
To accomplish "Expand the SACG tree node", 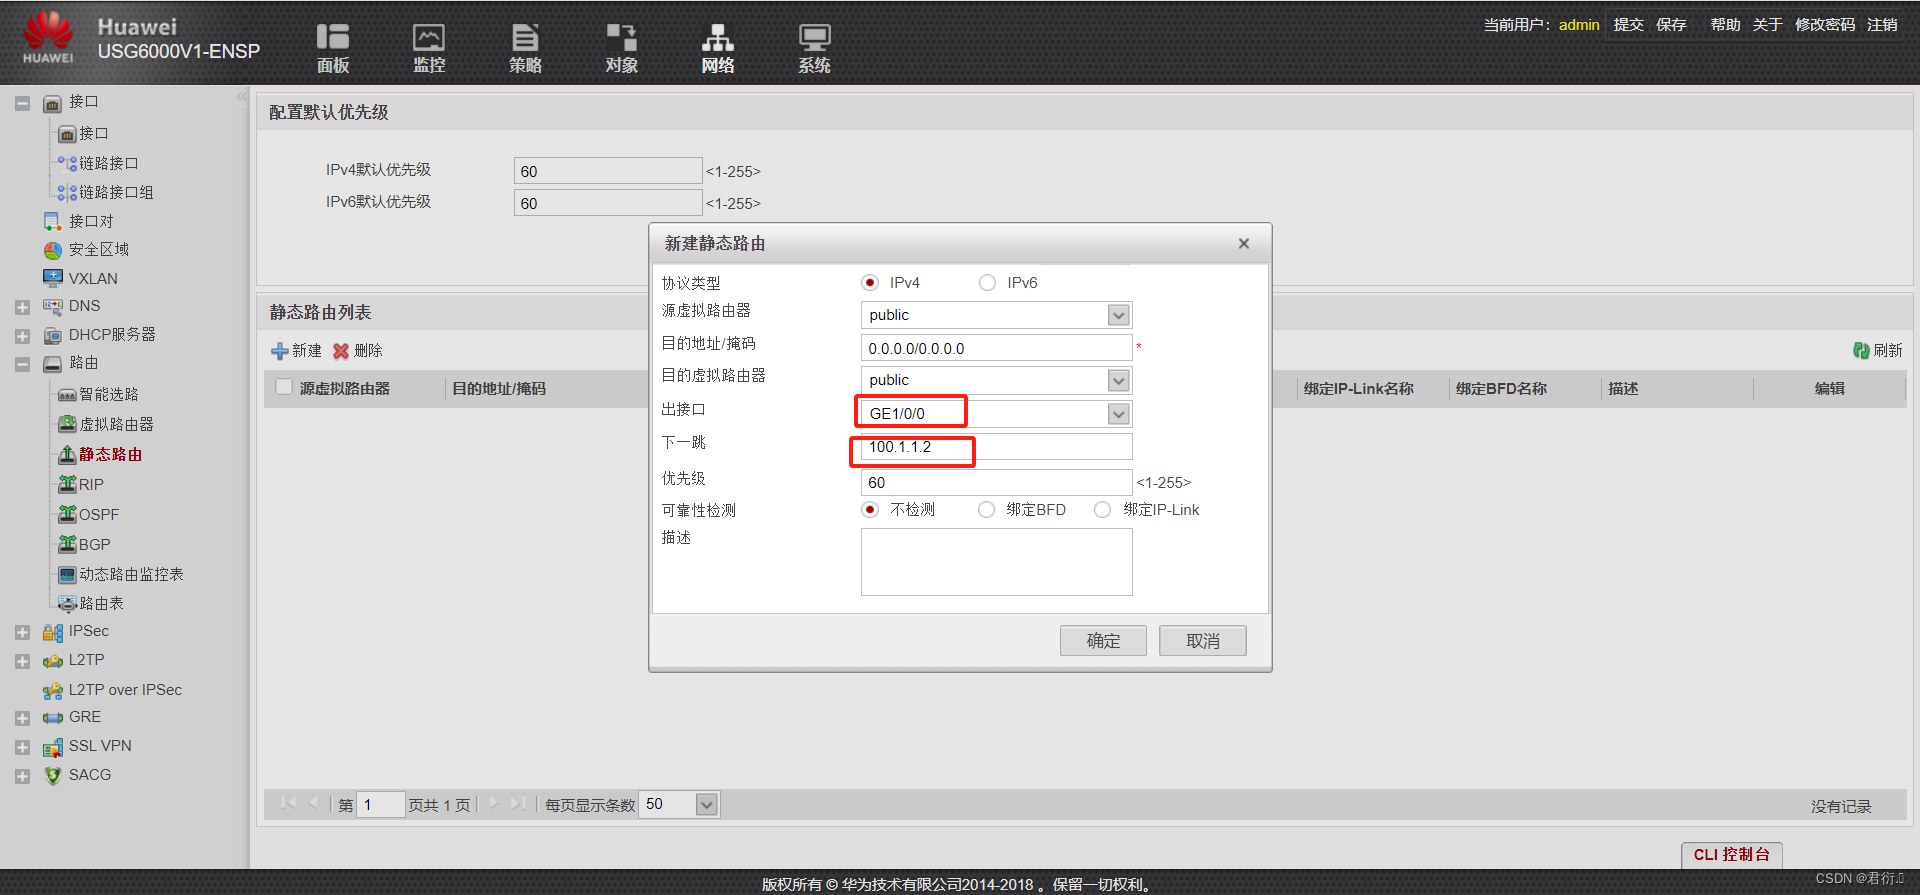I will tap(22, 776).
